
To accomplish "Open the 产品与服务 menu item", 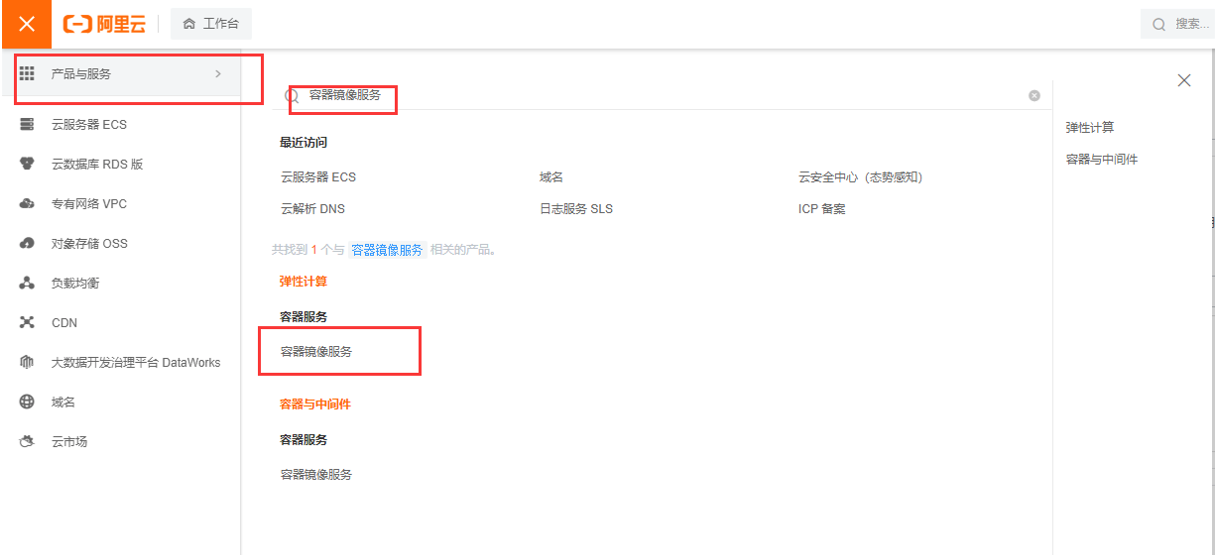I will point(121,74).
